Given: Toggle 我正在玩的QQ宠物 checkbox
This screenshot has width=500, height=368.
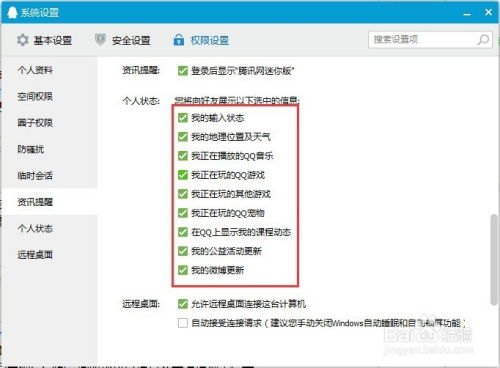Looking at the screenshot, I should click(183, 213).
